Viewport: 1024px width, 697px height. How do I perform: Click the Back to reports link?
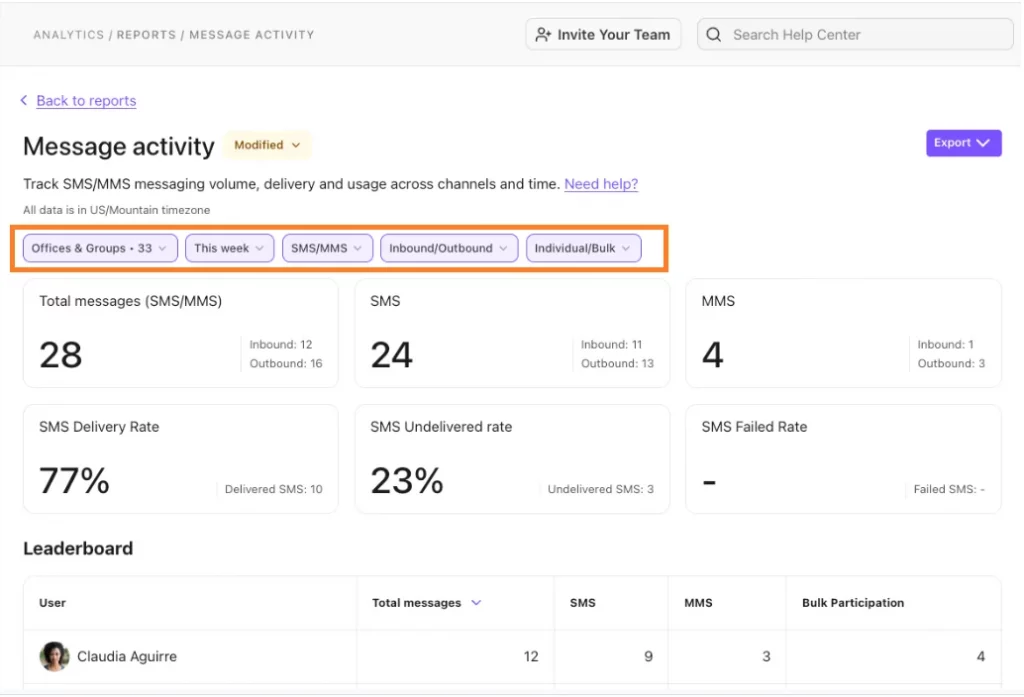point(86,101)
